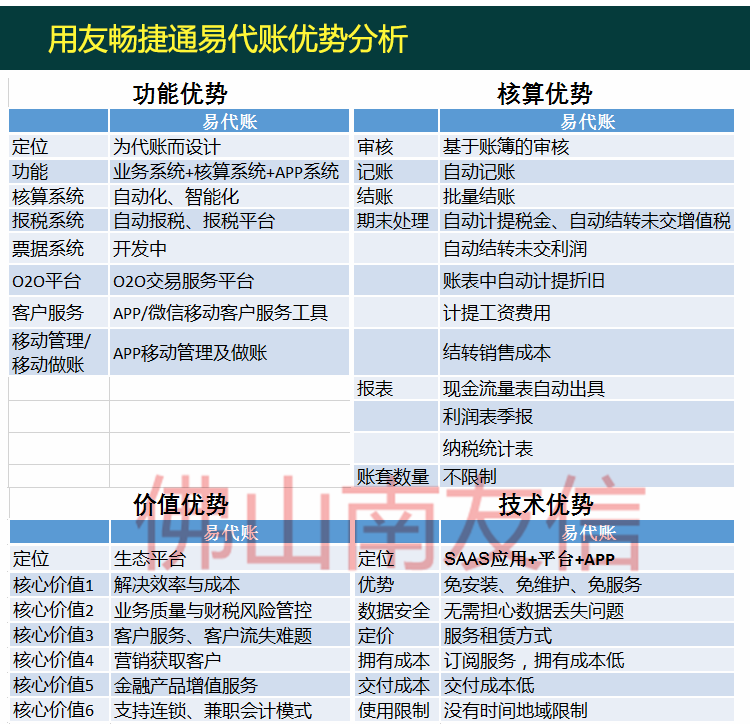Click the "APP/微信移动客户服务工具" cell
The height and width of the screenshot is (724, 750).
click(229, 313)
